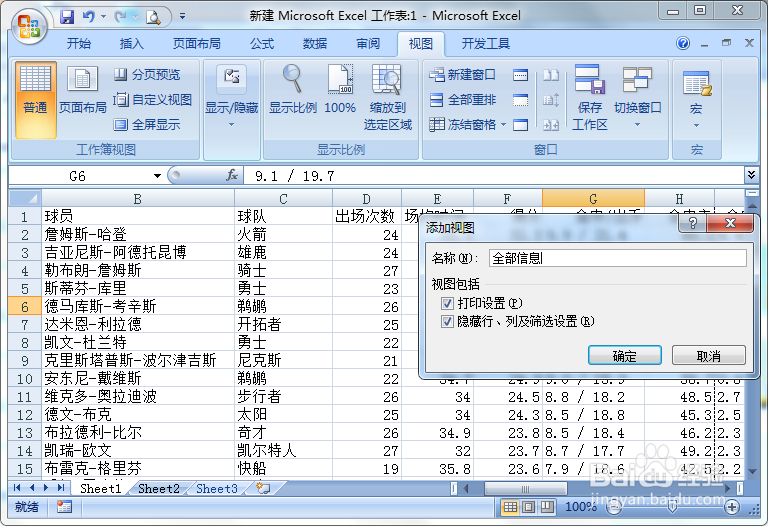Screen dimensions: 768x526
Task: Select Normal view icon in status bar
Action: click(x=510, y=507)
